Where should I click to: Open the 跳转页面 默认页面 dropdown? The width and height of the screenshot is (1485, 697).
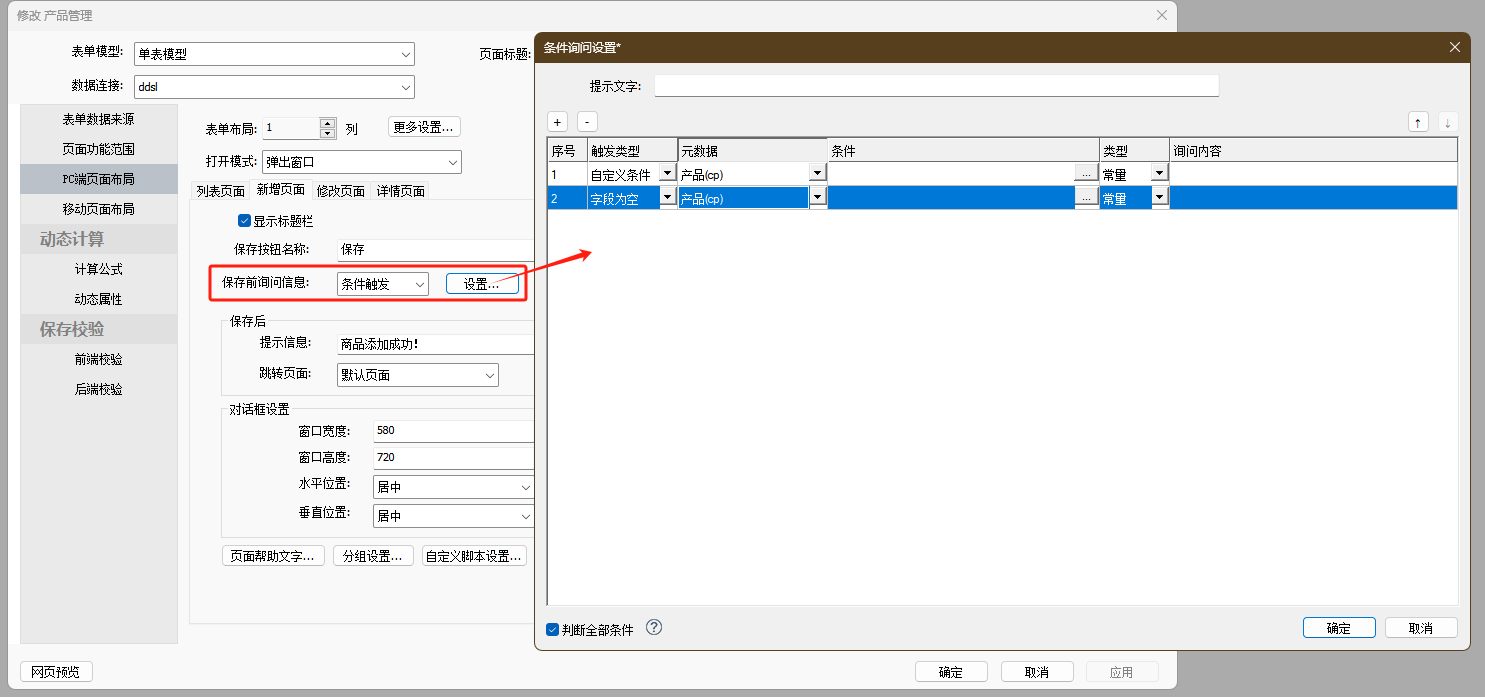(x=417, y=375)
